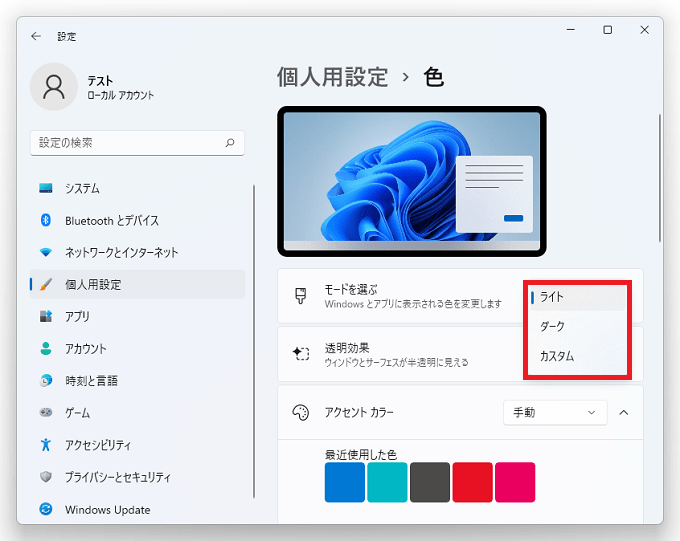Pick the pink recently used color
Screen dimensions: 680x541
(515, 482)
